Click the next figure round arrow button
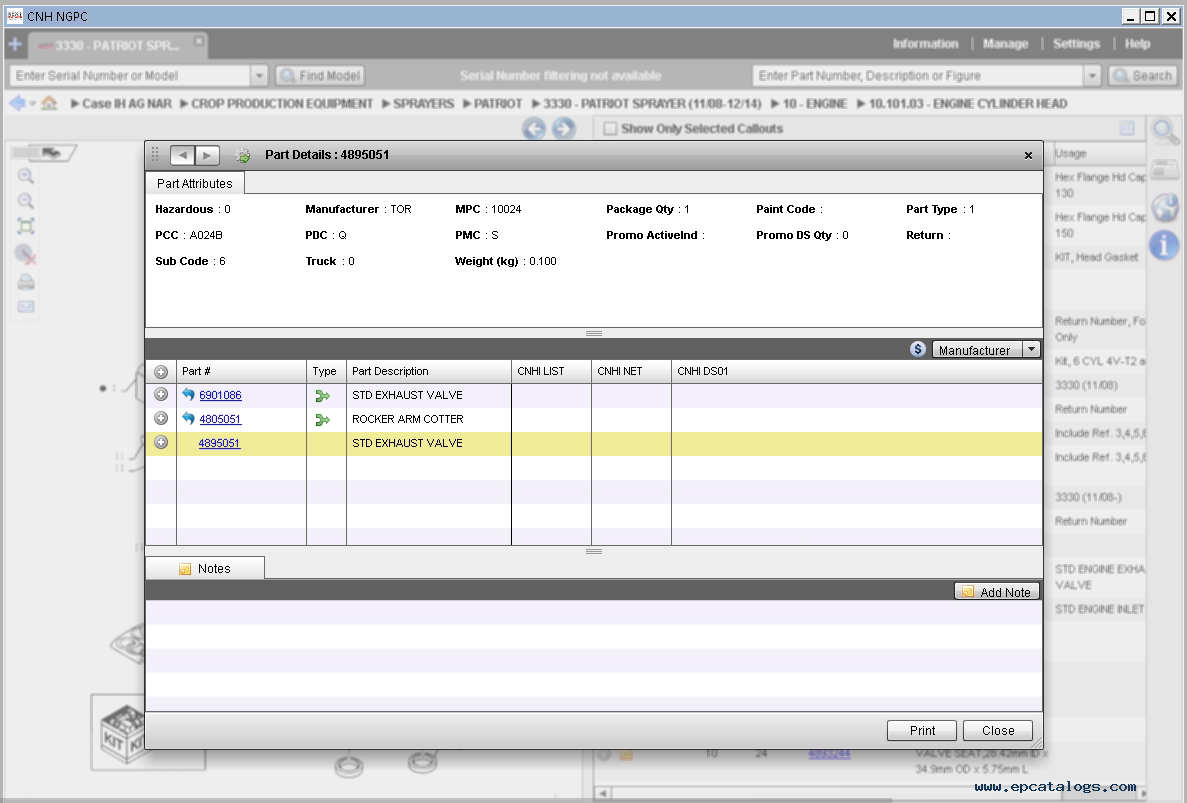 pyautogui.click(x=563, y=129)
